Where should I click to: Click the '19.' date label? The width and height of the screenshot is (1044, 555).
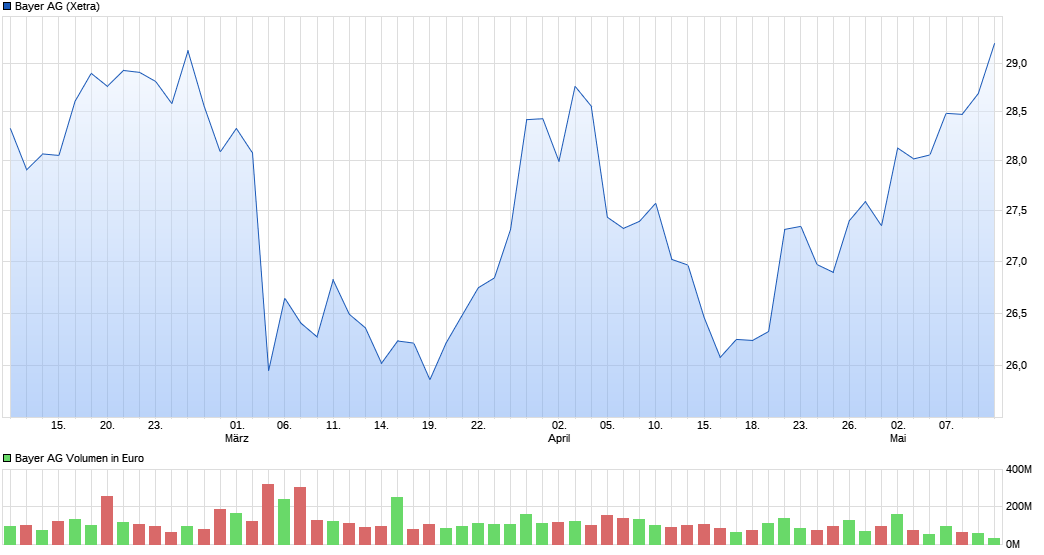429,425
